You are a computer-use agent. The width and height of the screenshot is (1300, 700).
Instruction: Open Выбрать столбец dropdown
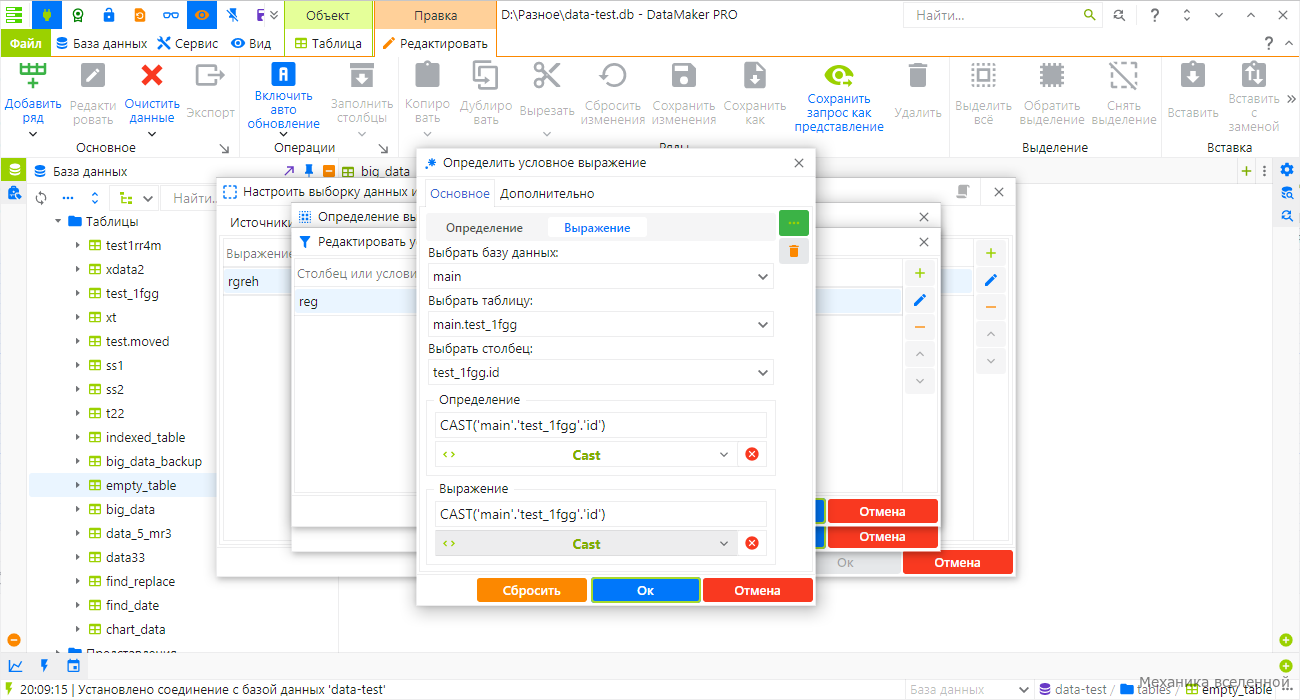601,372
